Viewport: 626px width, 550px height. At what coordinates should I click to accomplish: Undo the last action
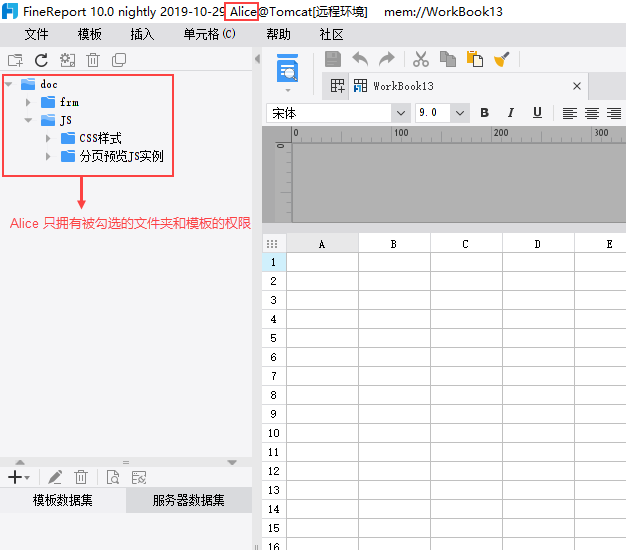tap(360, 59)
